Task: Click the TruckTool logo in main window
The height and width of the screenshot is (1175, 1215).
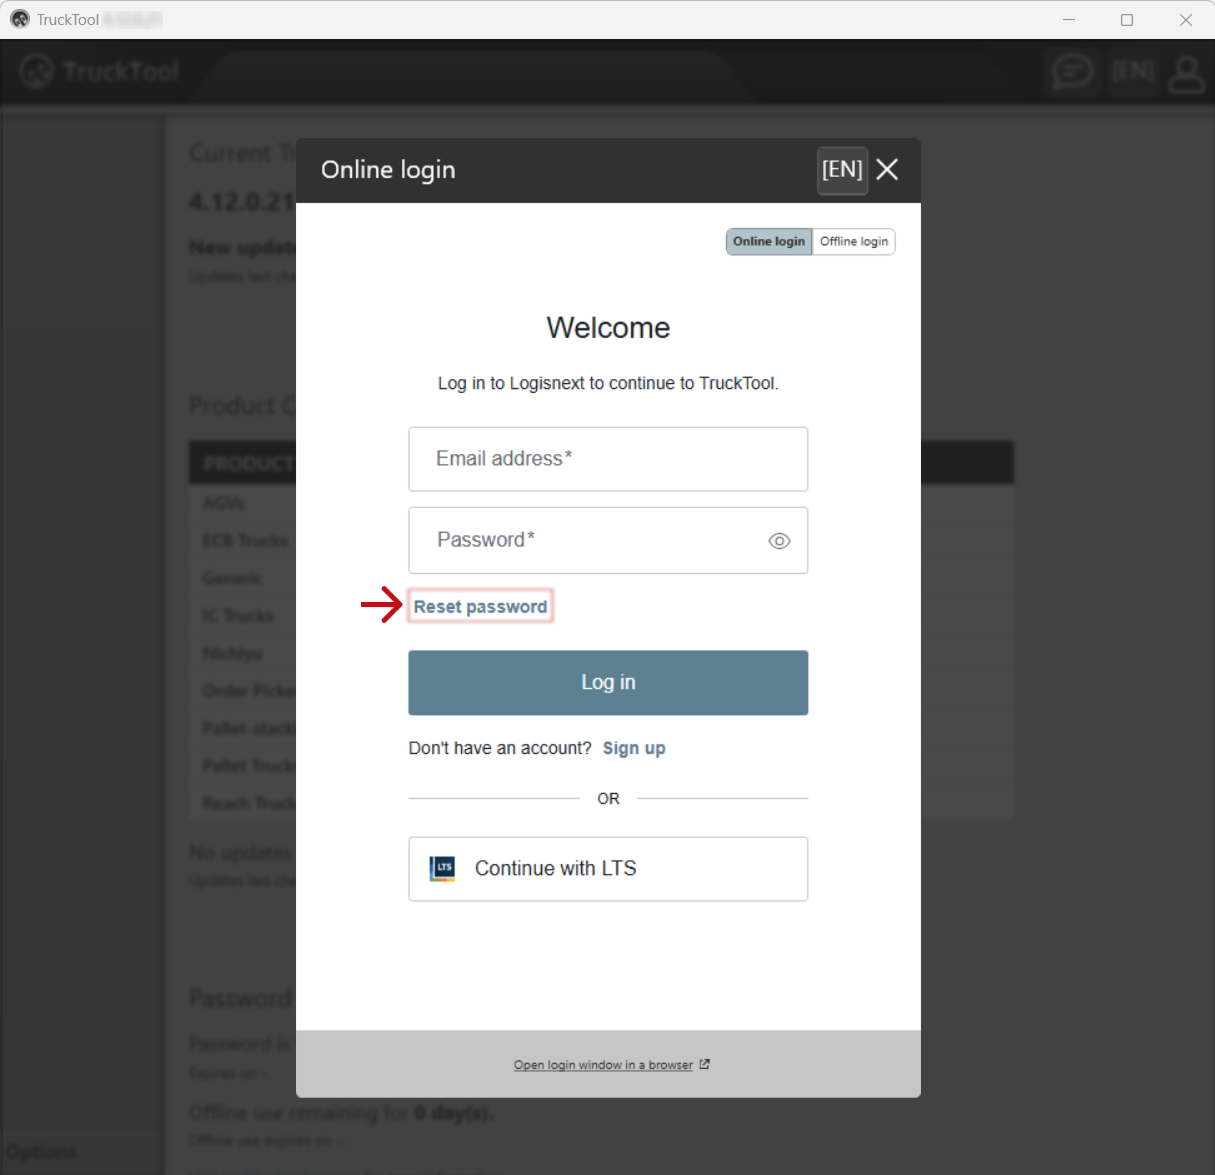Action: 99,71
